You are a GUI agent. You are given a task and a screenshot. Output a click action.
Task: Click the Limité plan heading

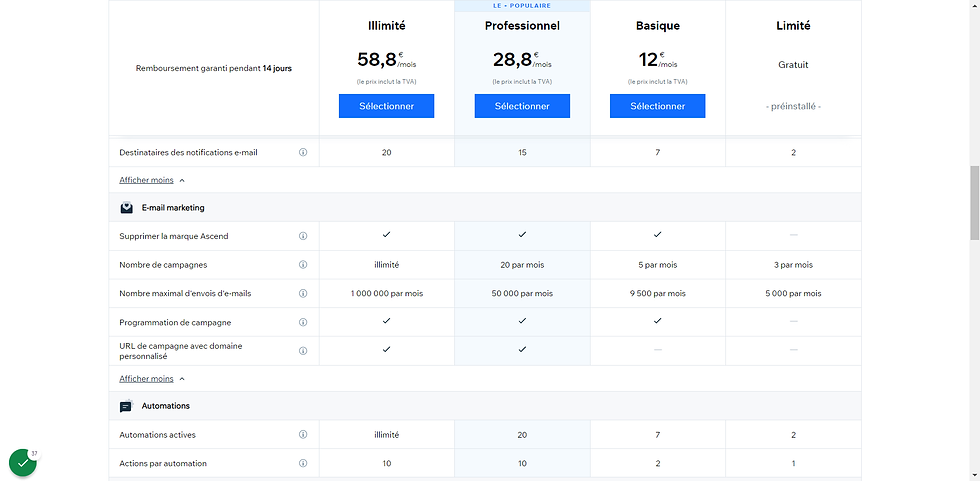pyautogui.click(x=793, y=26)
